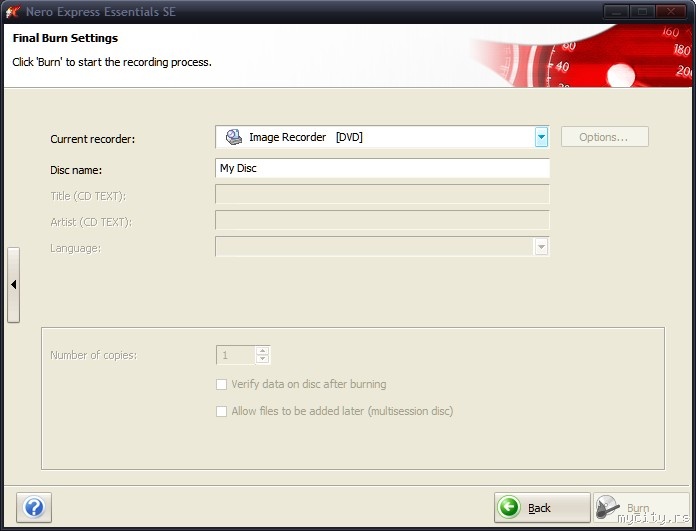Open the Language dropdown arrow
The image size is (696, 531).
tap(541, 247)
